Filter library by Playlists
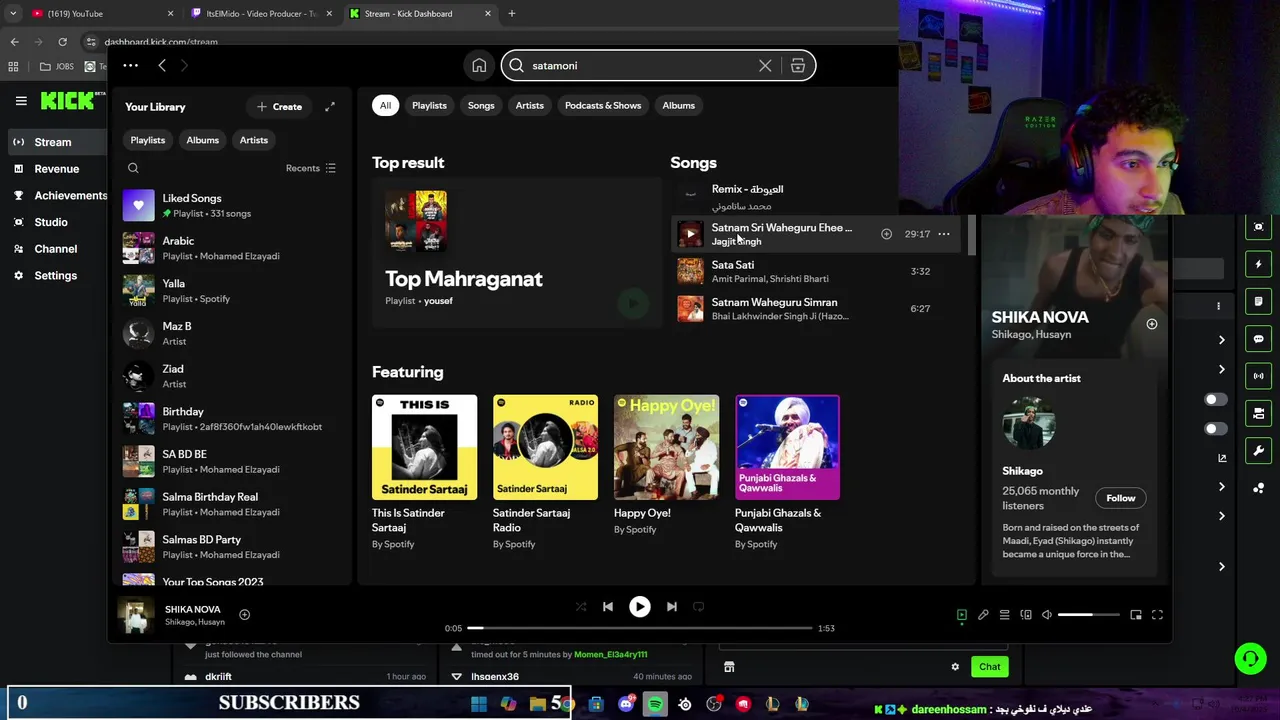The width and height of the screenshot is (1280, 720). click(147, 140)
